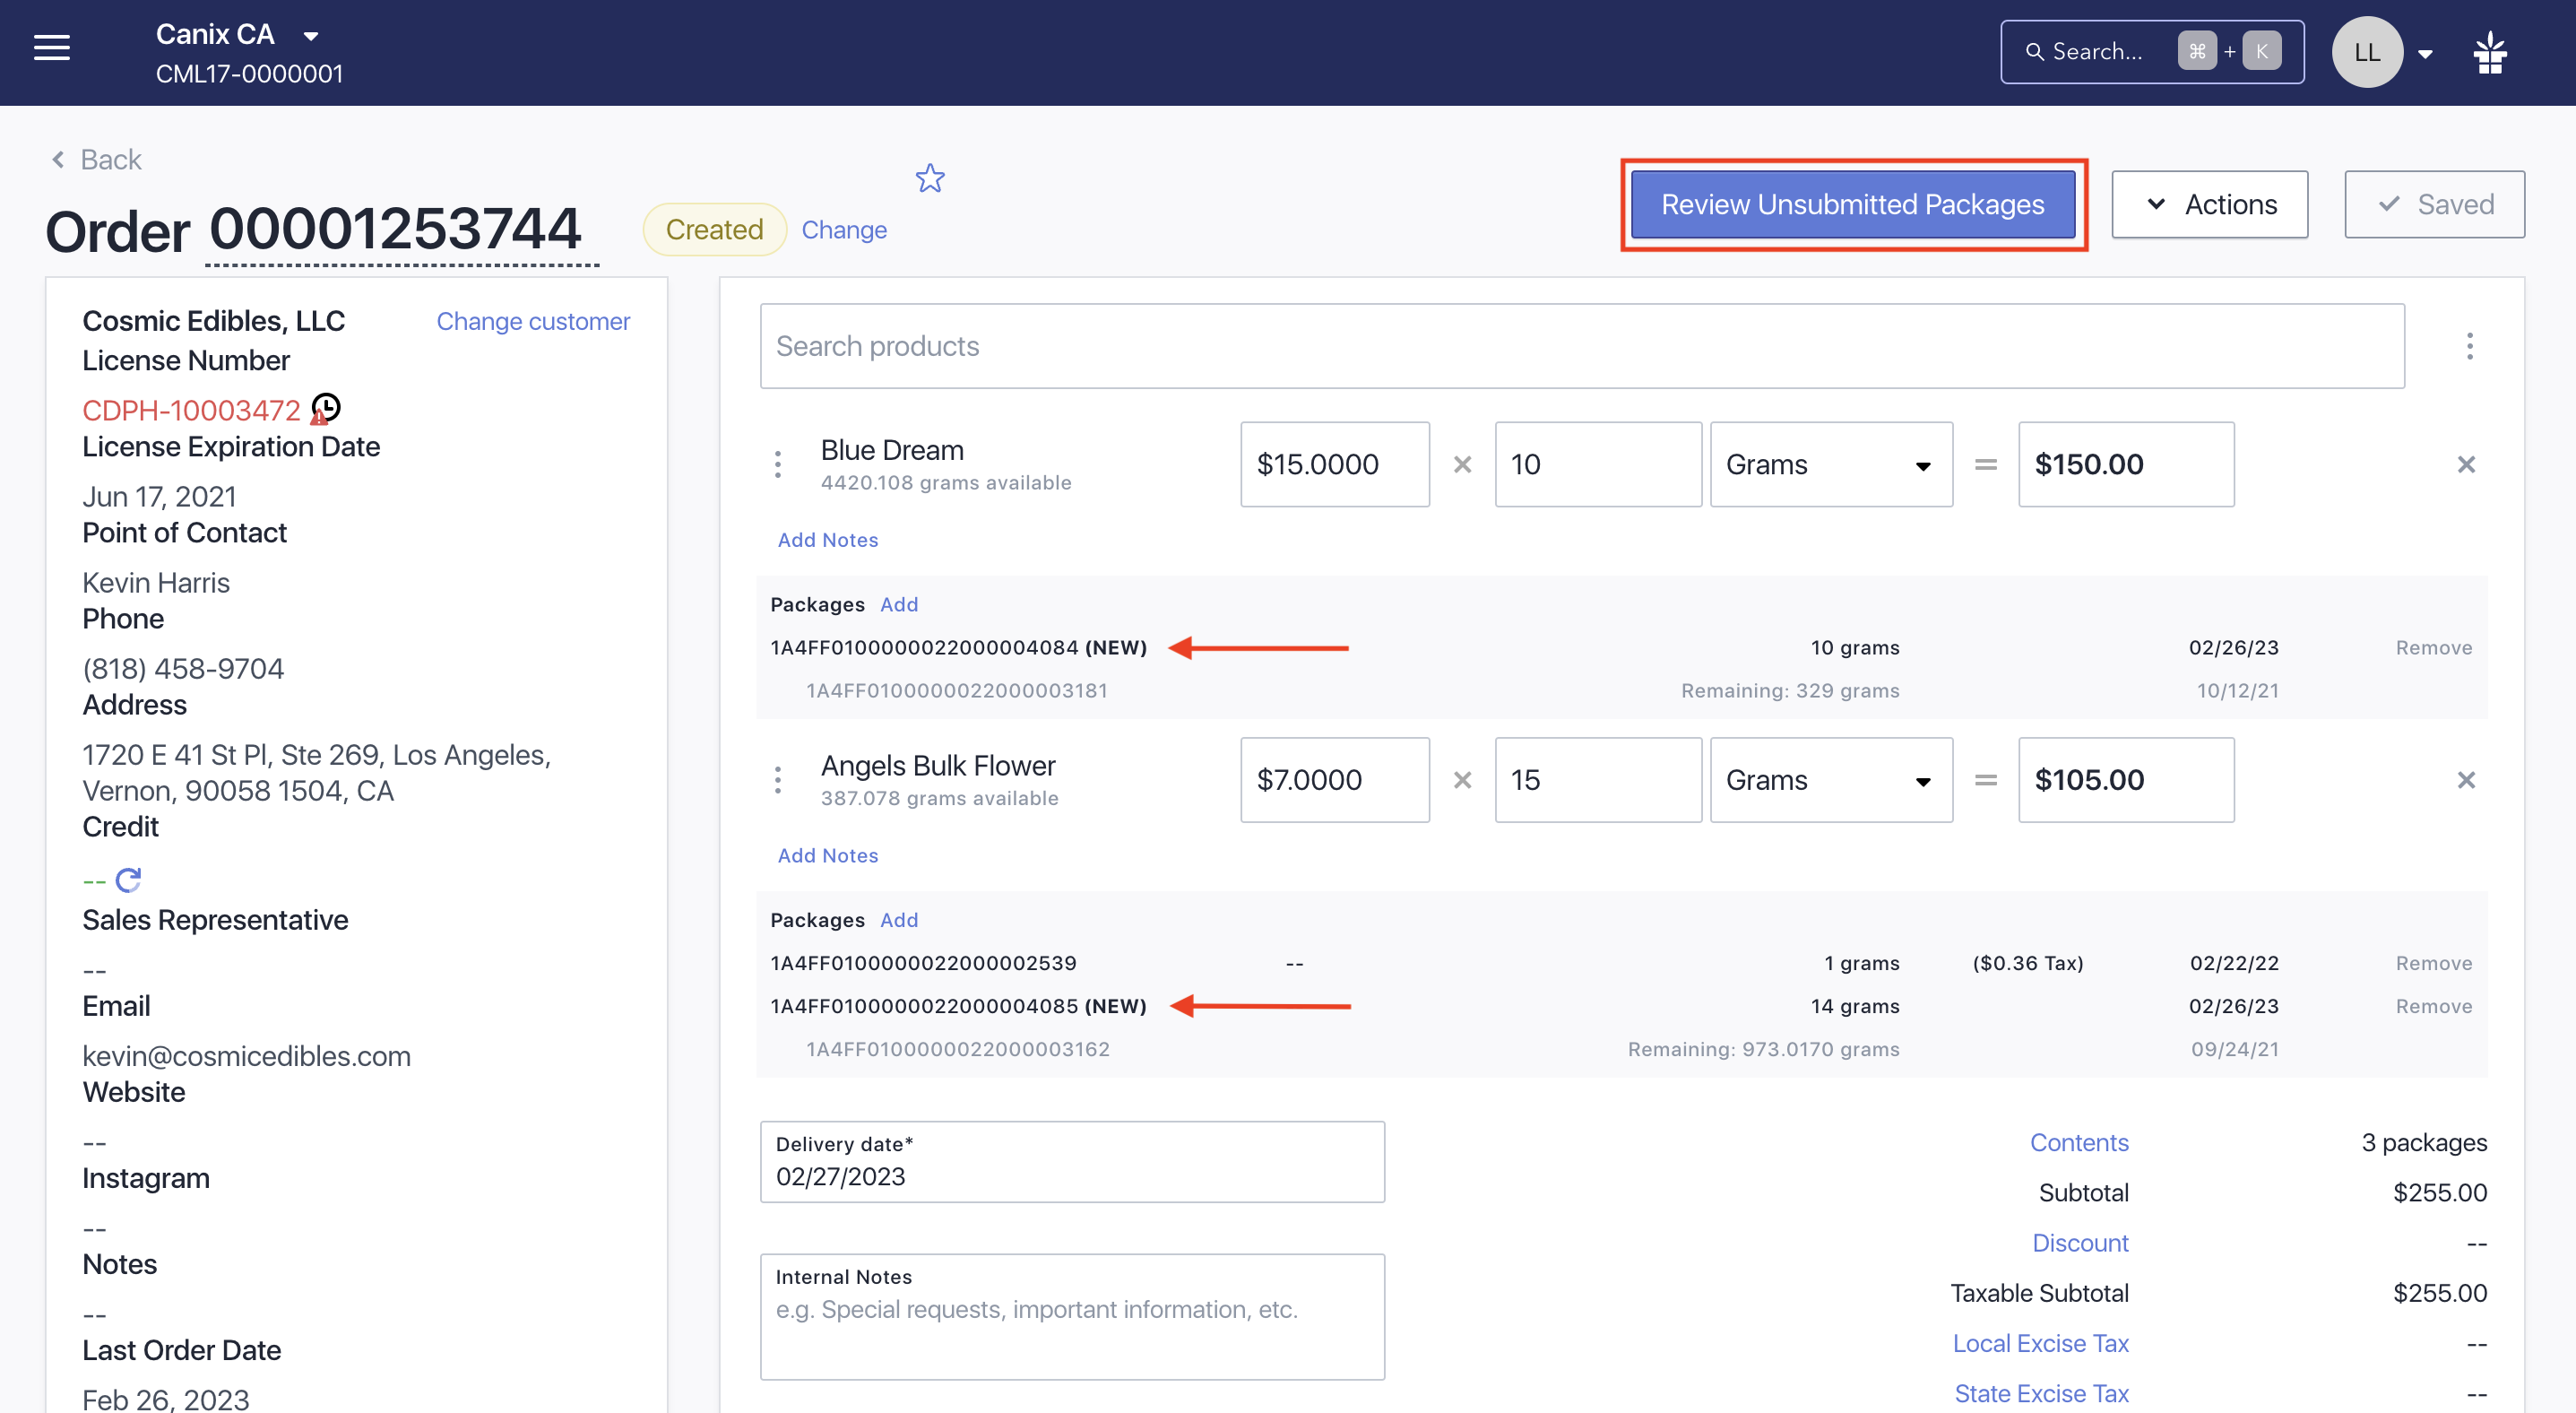Screen dimensions: 2576x1413
Task: Favorite this order with the star icon
Action: [930, 178]
